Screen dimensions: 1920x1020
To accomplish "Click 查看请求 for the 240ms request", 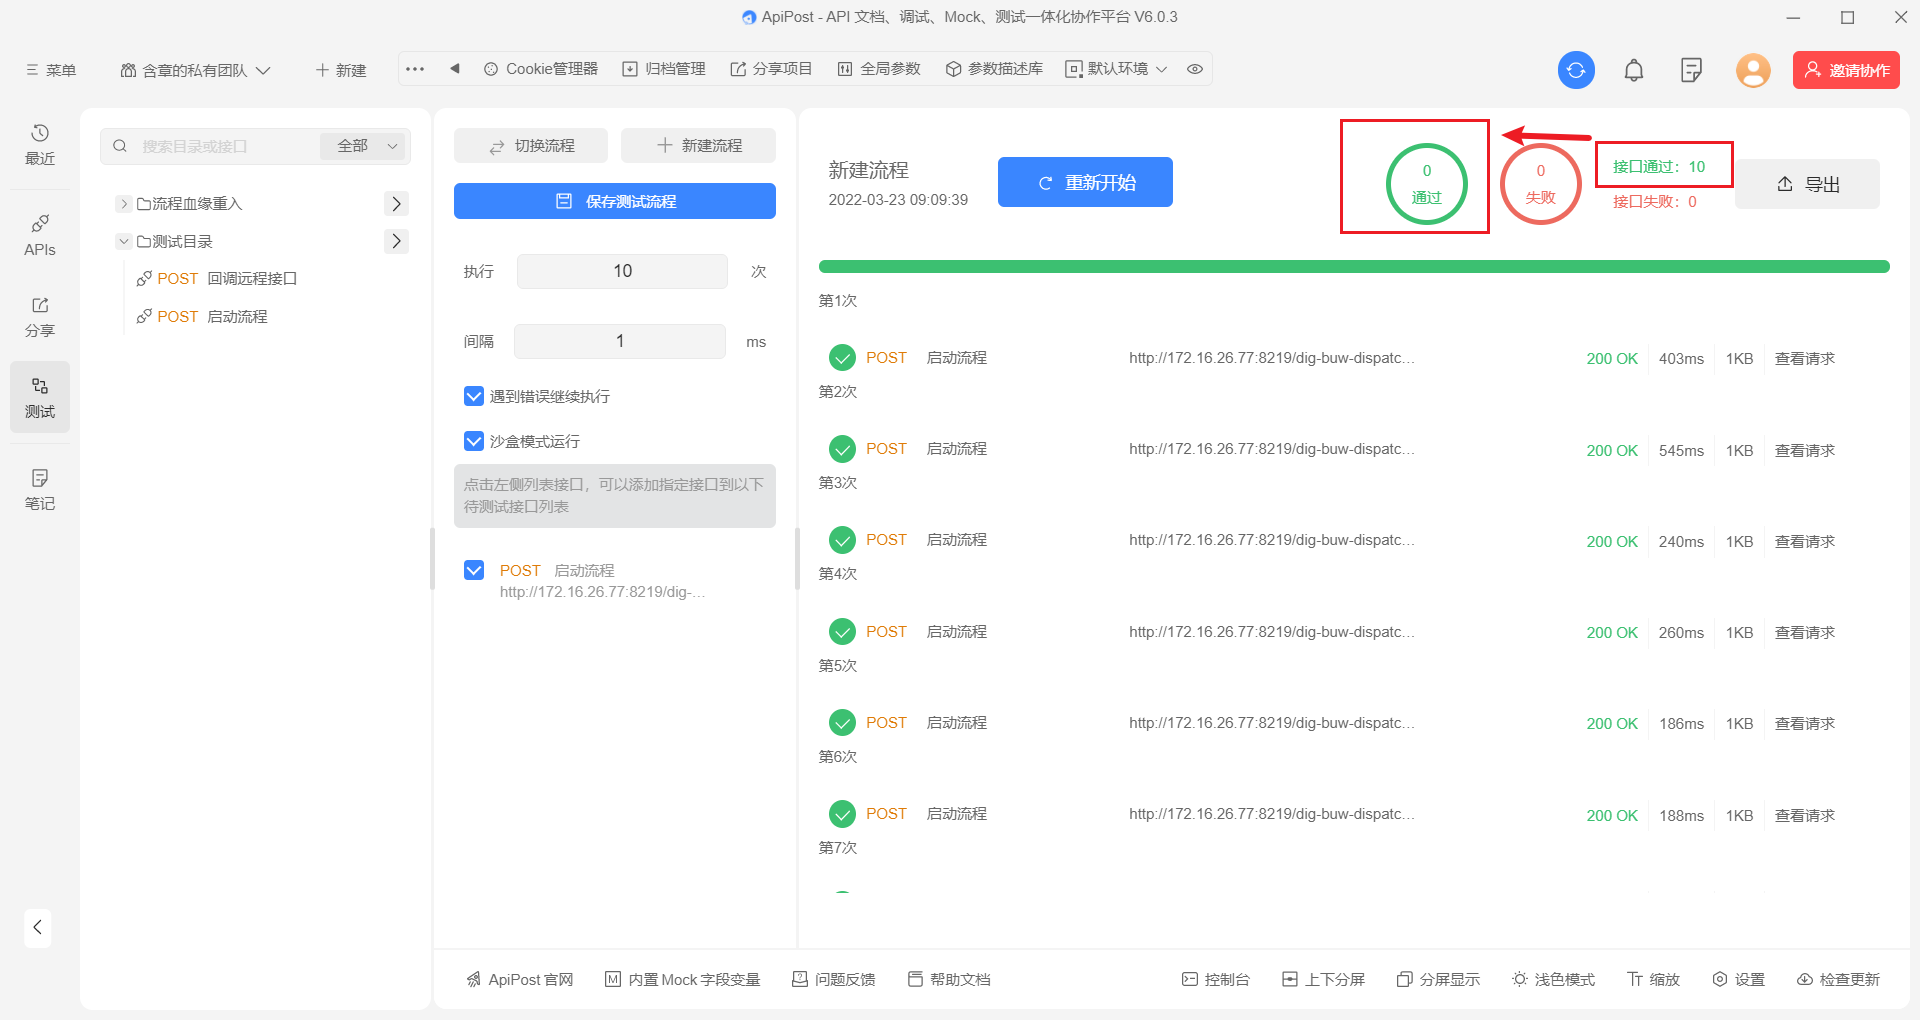I will [1805, 542].
